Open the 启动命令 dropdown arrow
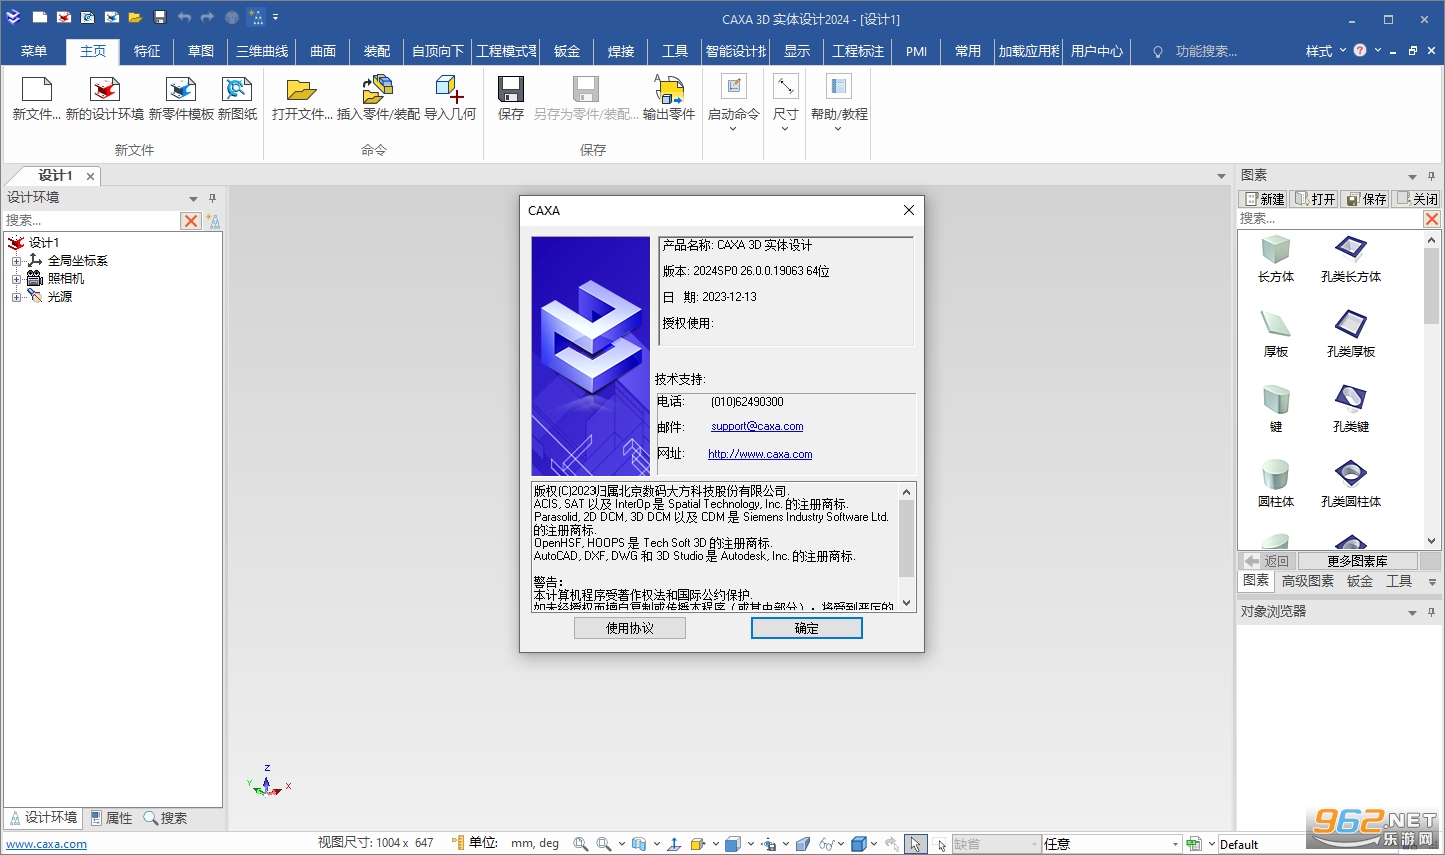This screenshot has width=1445, height=855. [733, 129]
